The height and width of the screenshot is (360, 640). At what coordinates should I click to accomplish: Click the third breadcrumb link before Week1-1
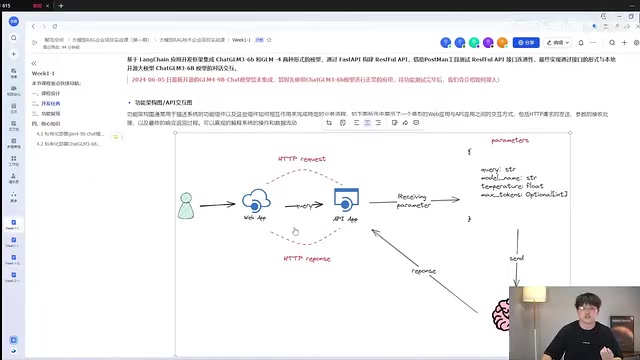[192, 40]
